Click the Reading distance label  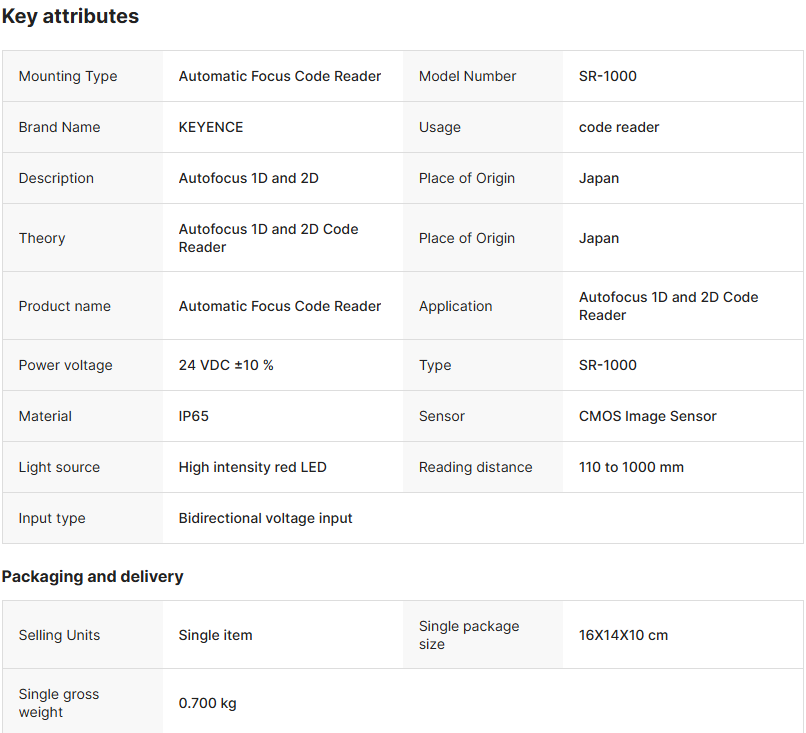[475, 467]
